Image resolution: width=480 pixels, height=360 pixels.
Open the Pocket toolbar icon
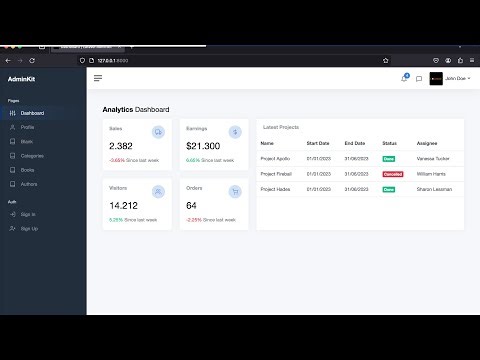click(436, 61)
